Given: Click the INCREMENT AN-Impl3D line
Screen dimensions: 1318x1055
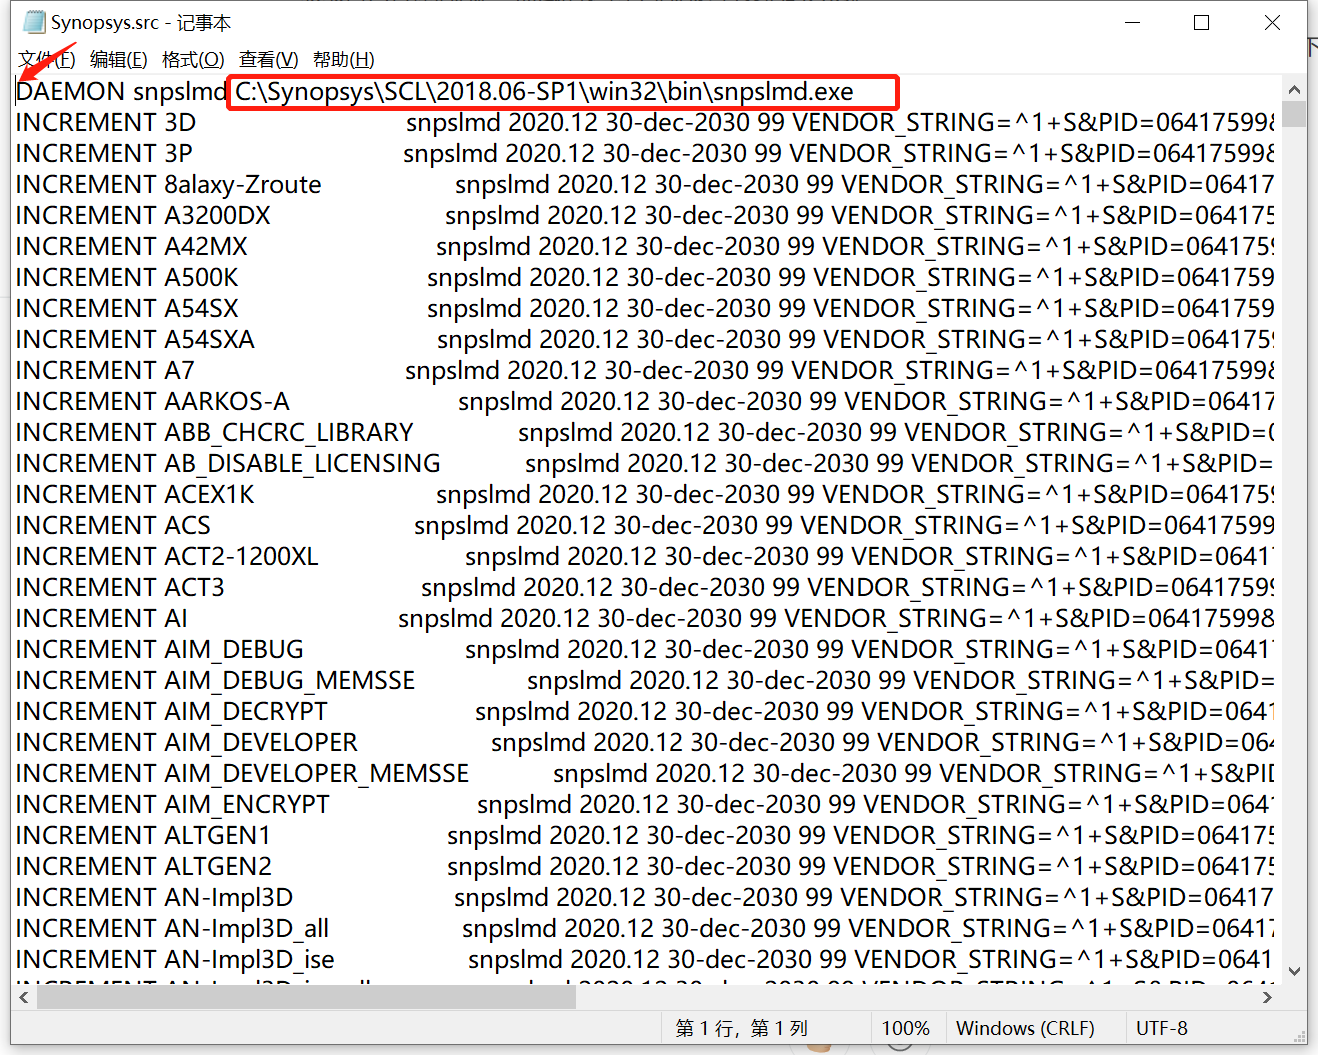Looking at the screenshot, I should (x=645, y=898).
